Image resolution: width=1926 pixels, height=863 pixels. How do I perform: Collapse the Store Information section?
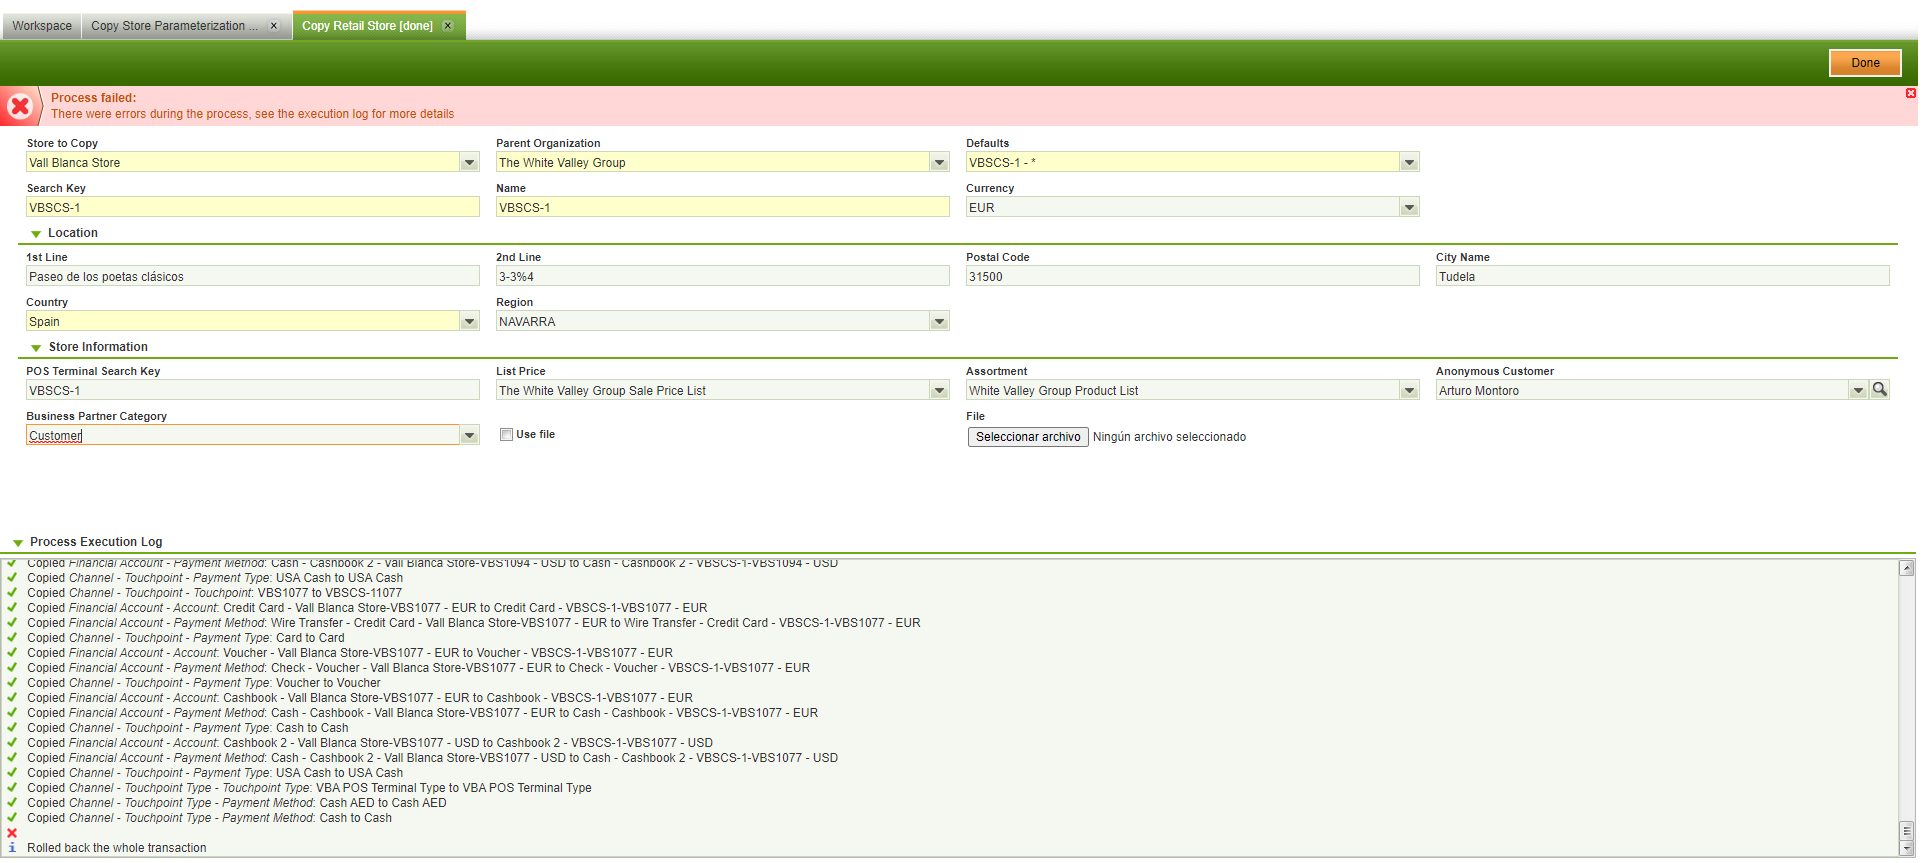click(36, 348)
